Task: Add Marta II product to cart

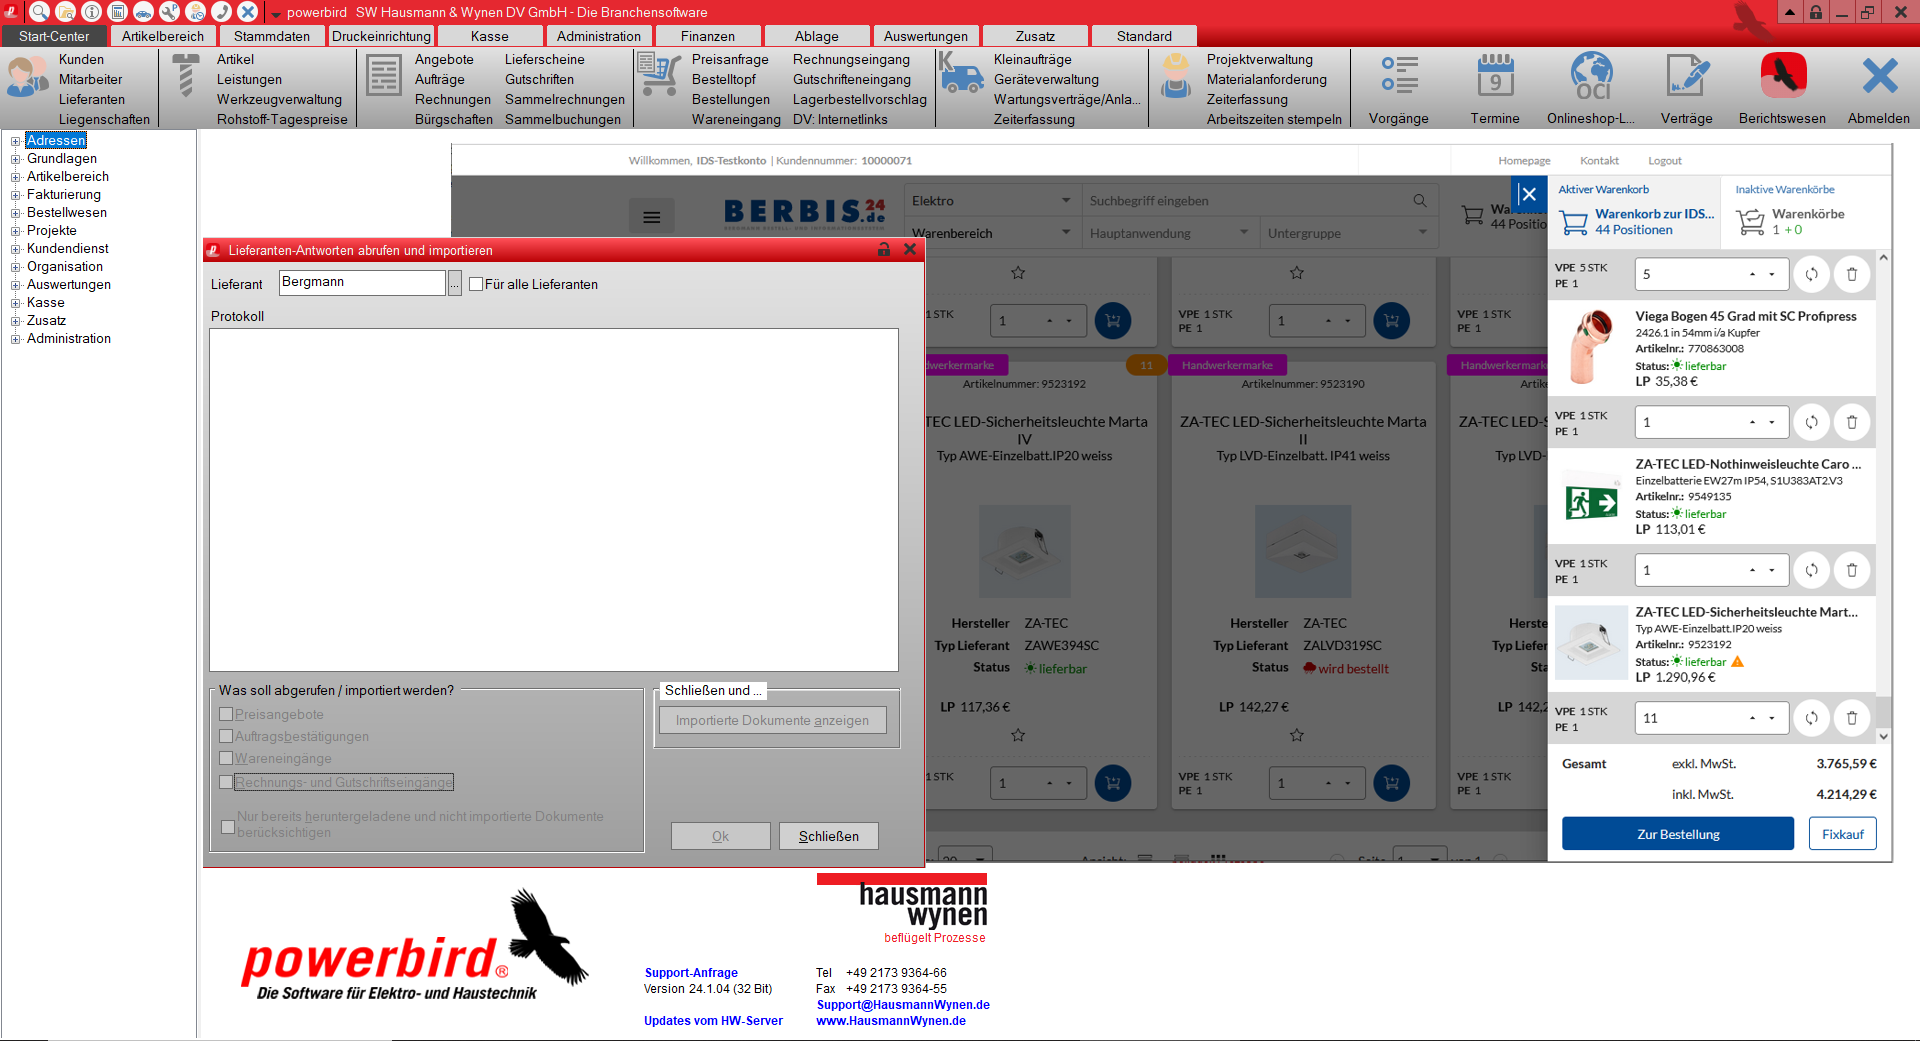Action: (1391, 783)
